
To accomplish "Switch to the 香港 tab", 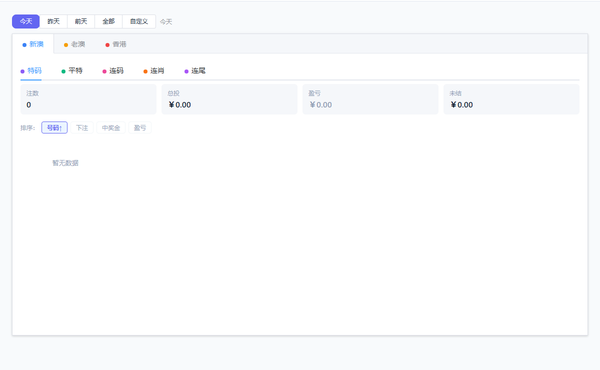I will click(x=116, y=44).
